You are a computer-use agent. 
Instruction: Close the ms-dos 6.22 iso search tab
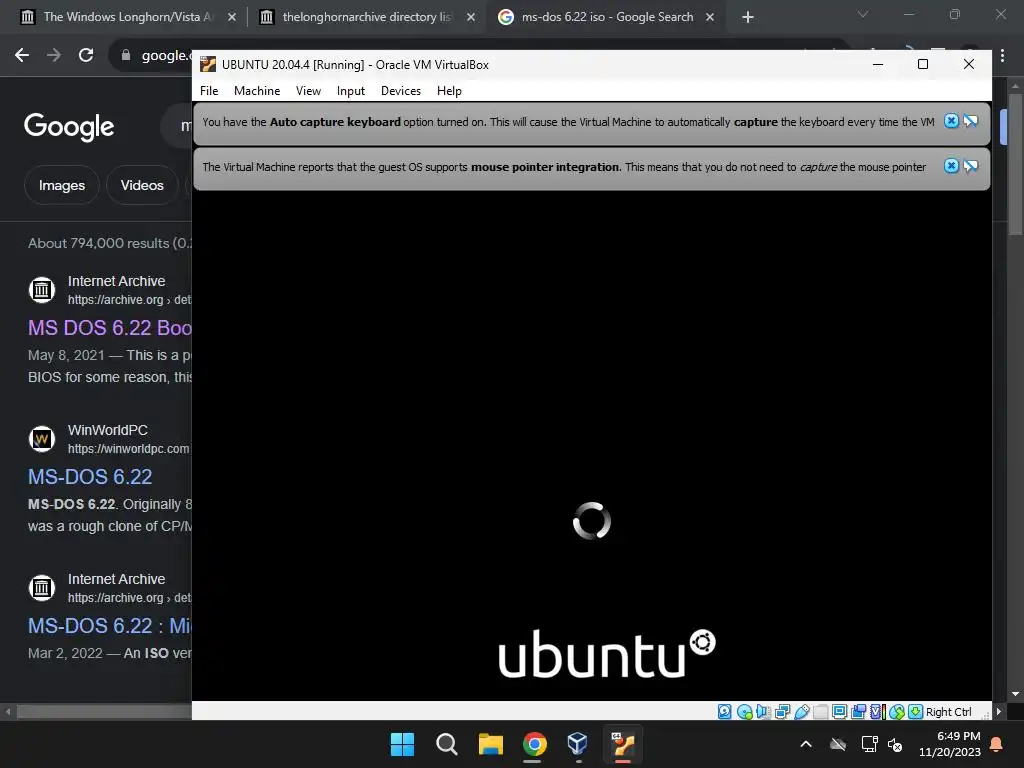coord(710,17)
